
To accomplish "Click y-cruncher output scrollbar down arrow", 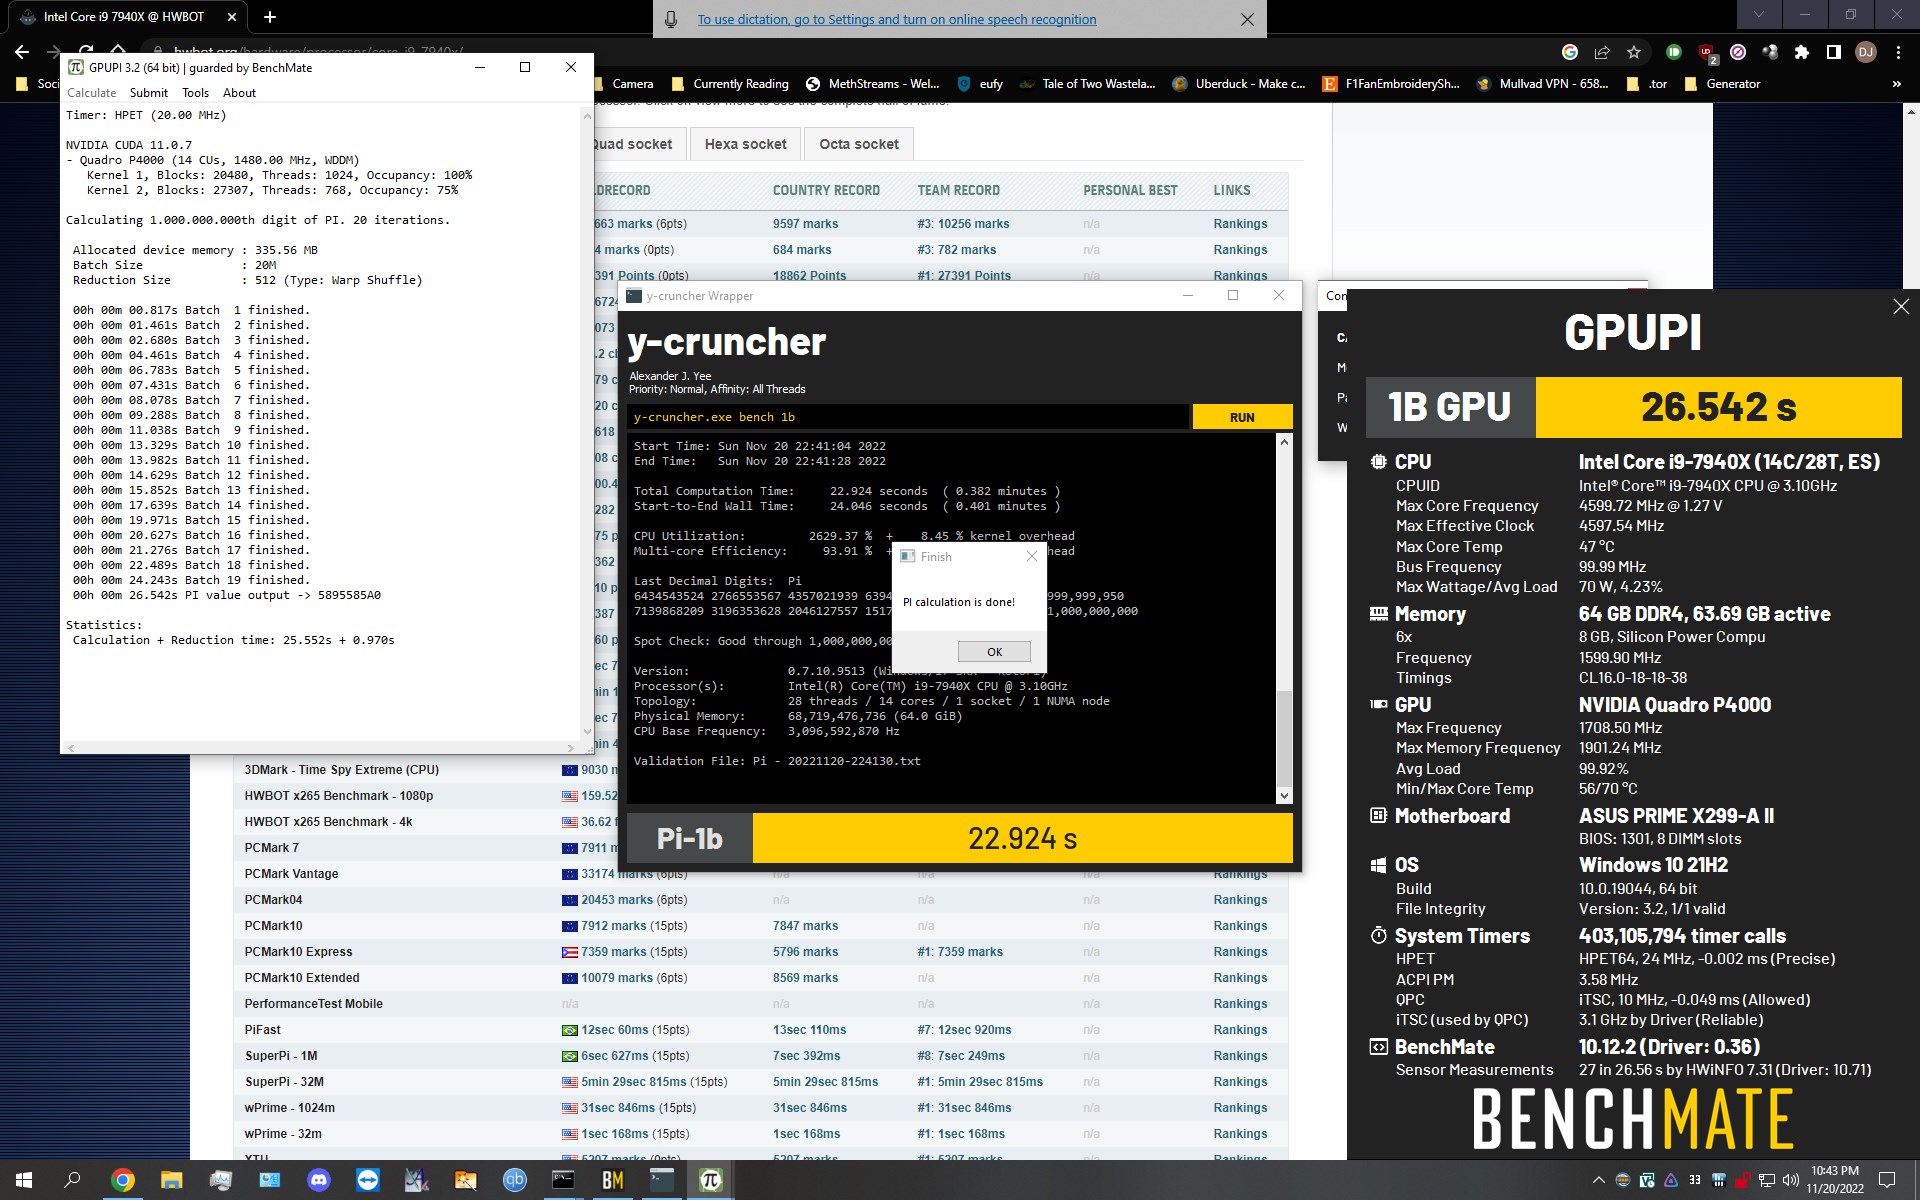I will [1284, 796].
